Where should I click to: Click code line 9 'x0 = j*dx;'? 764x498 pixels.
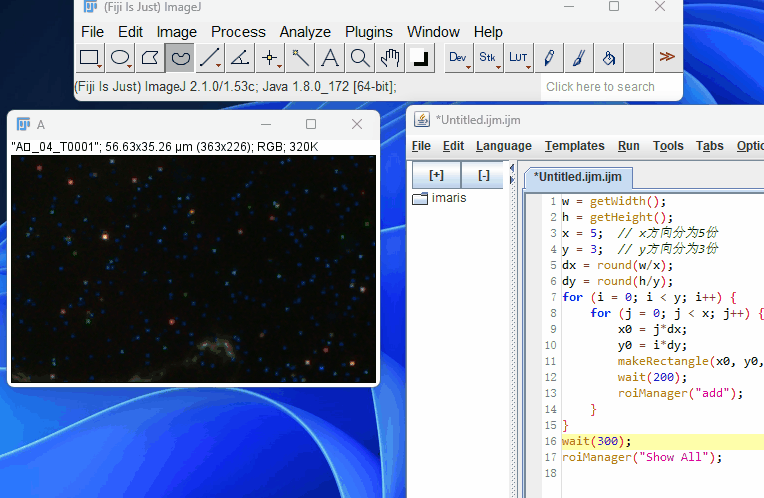pyautogui.click(x=652, y=329)
